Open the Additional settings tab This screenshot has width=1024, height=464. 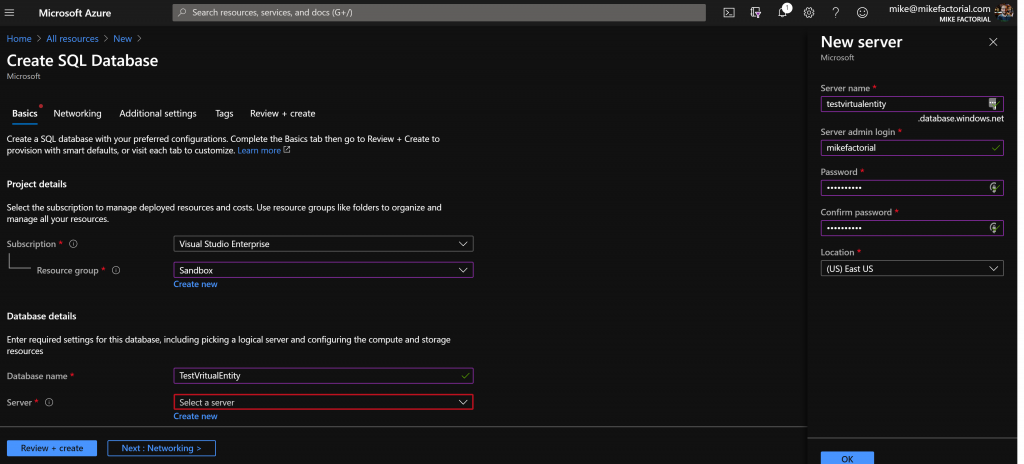[157, 114]
